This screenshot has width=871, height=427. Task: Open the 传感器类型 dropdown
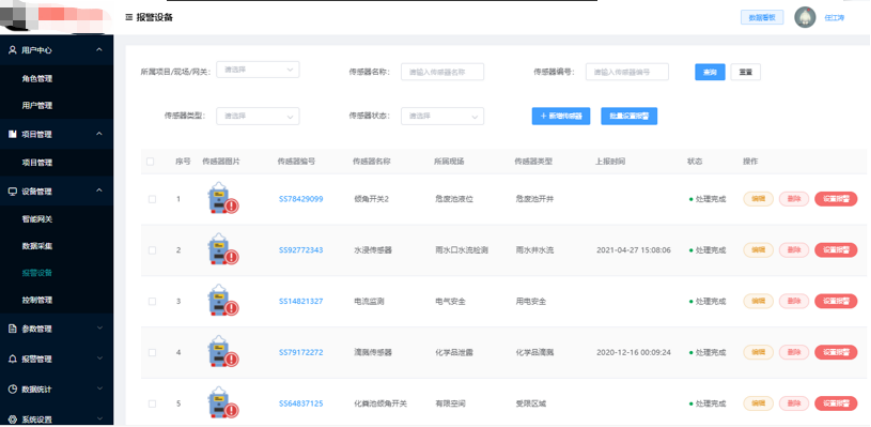coord(258,116)
